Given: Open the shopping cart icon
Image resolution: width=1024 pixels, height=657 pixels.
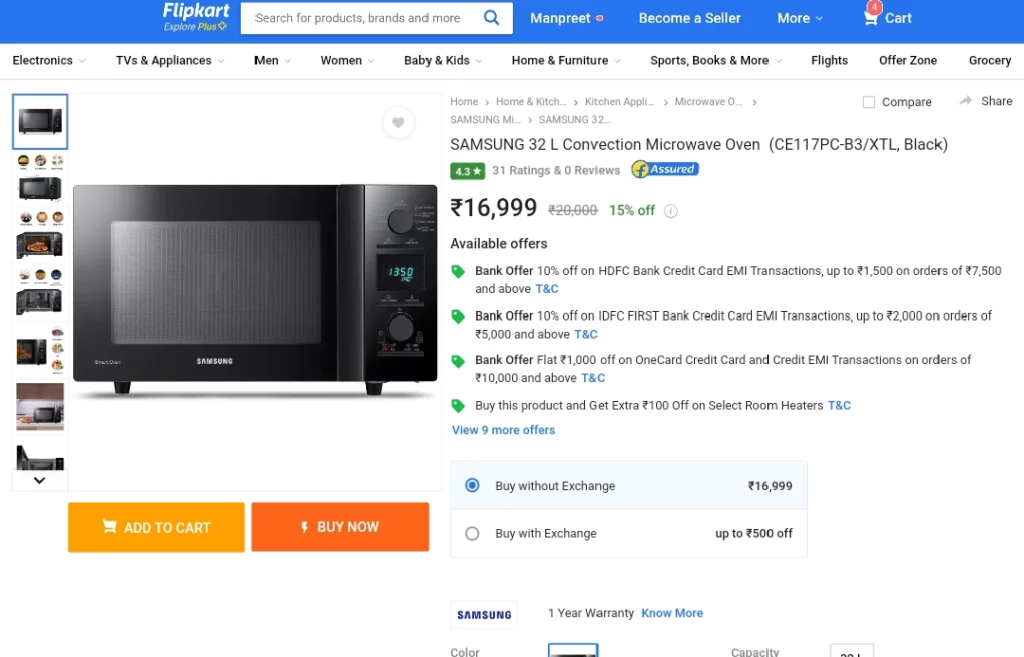Looking at the screenshot, I should (x=871, y=17).
